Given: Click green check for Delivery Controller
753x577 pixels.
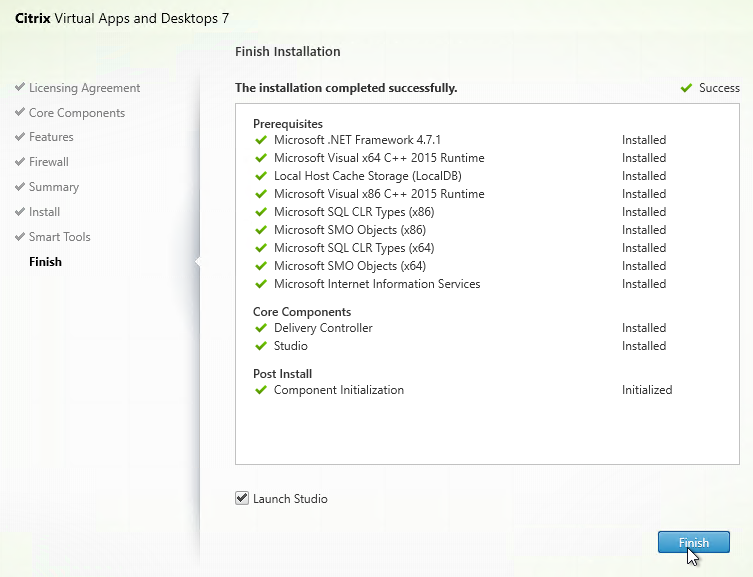Looking at the screenshot, I should pyautogui.click(x=261, y=328).
